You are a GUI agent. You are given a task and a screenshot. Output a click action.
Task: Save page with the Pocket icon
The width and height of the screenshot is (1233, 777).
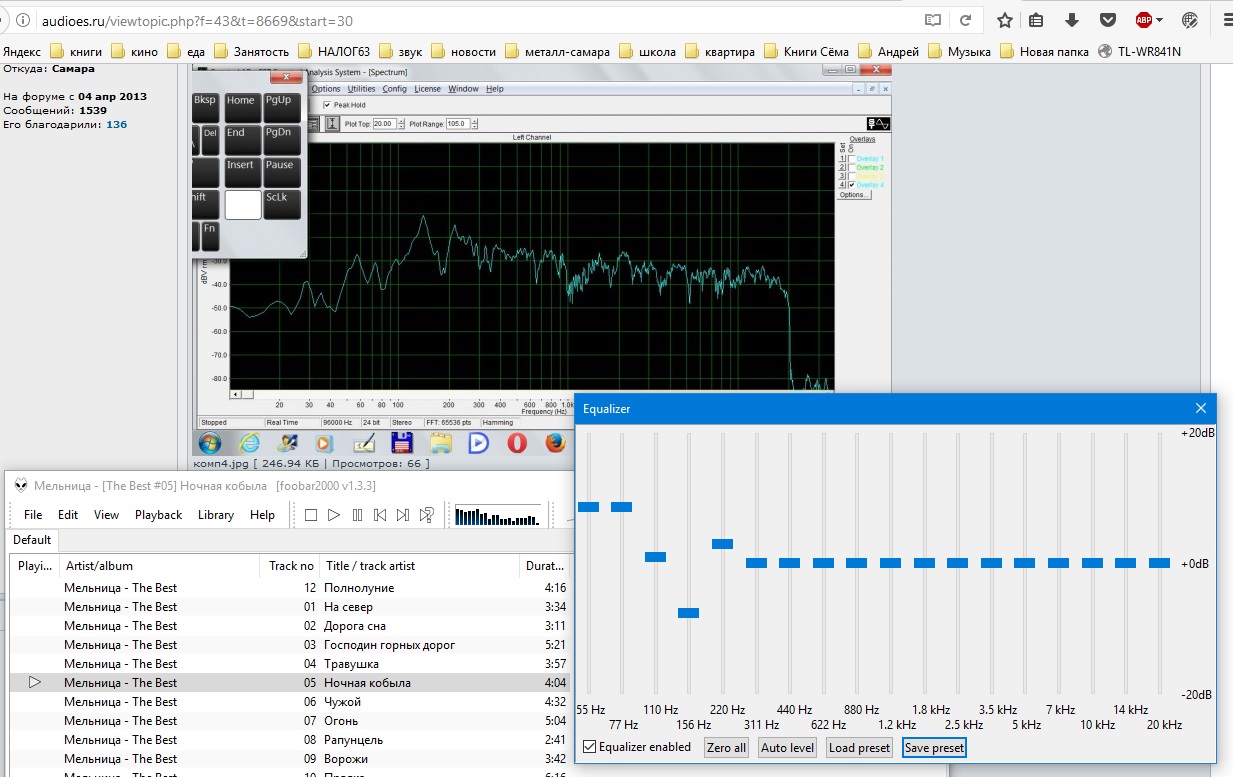point(1108,20)
